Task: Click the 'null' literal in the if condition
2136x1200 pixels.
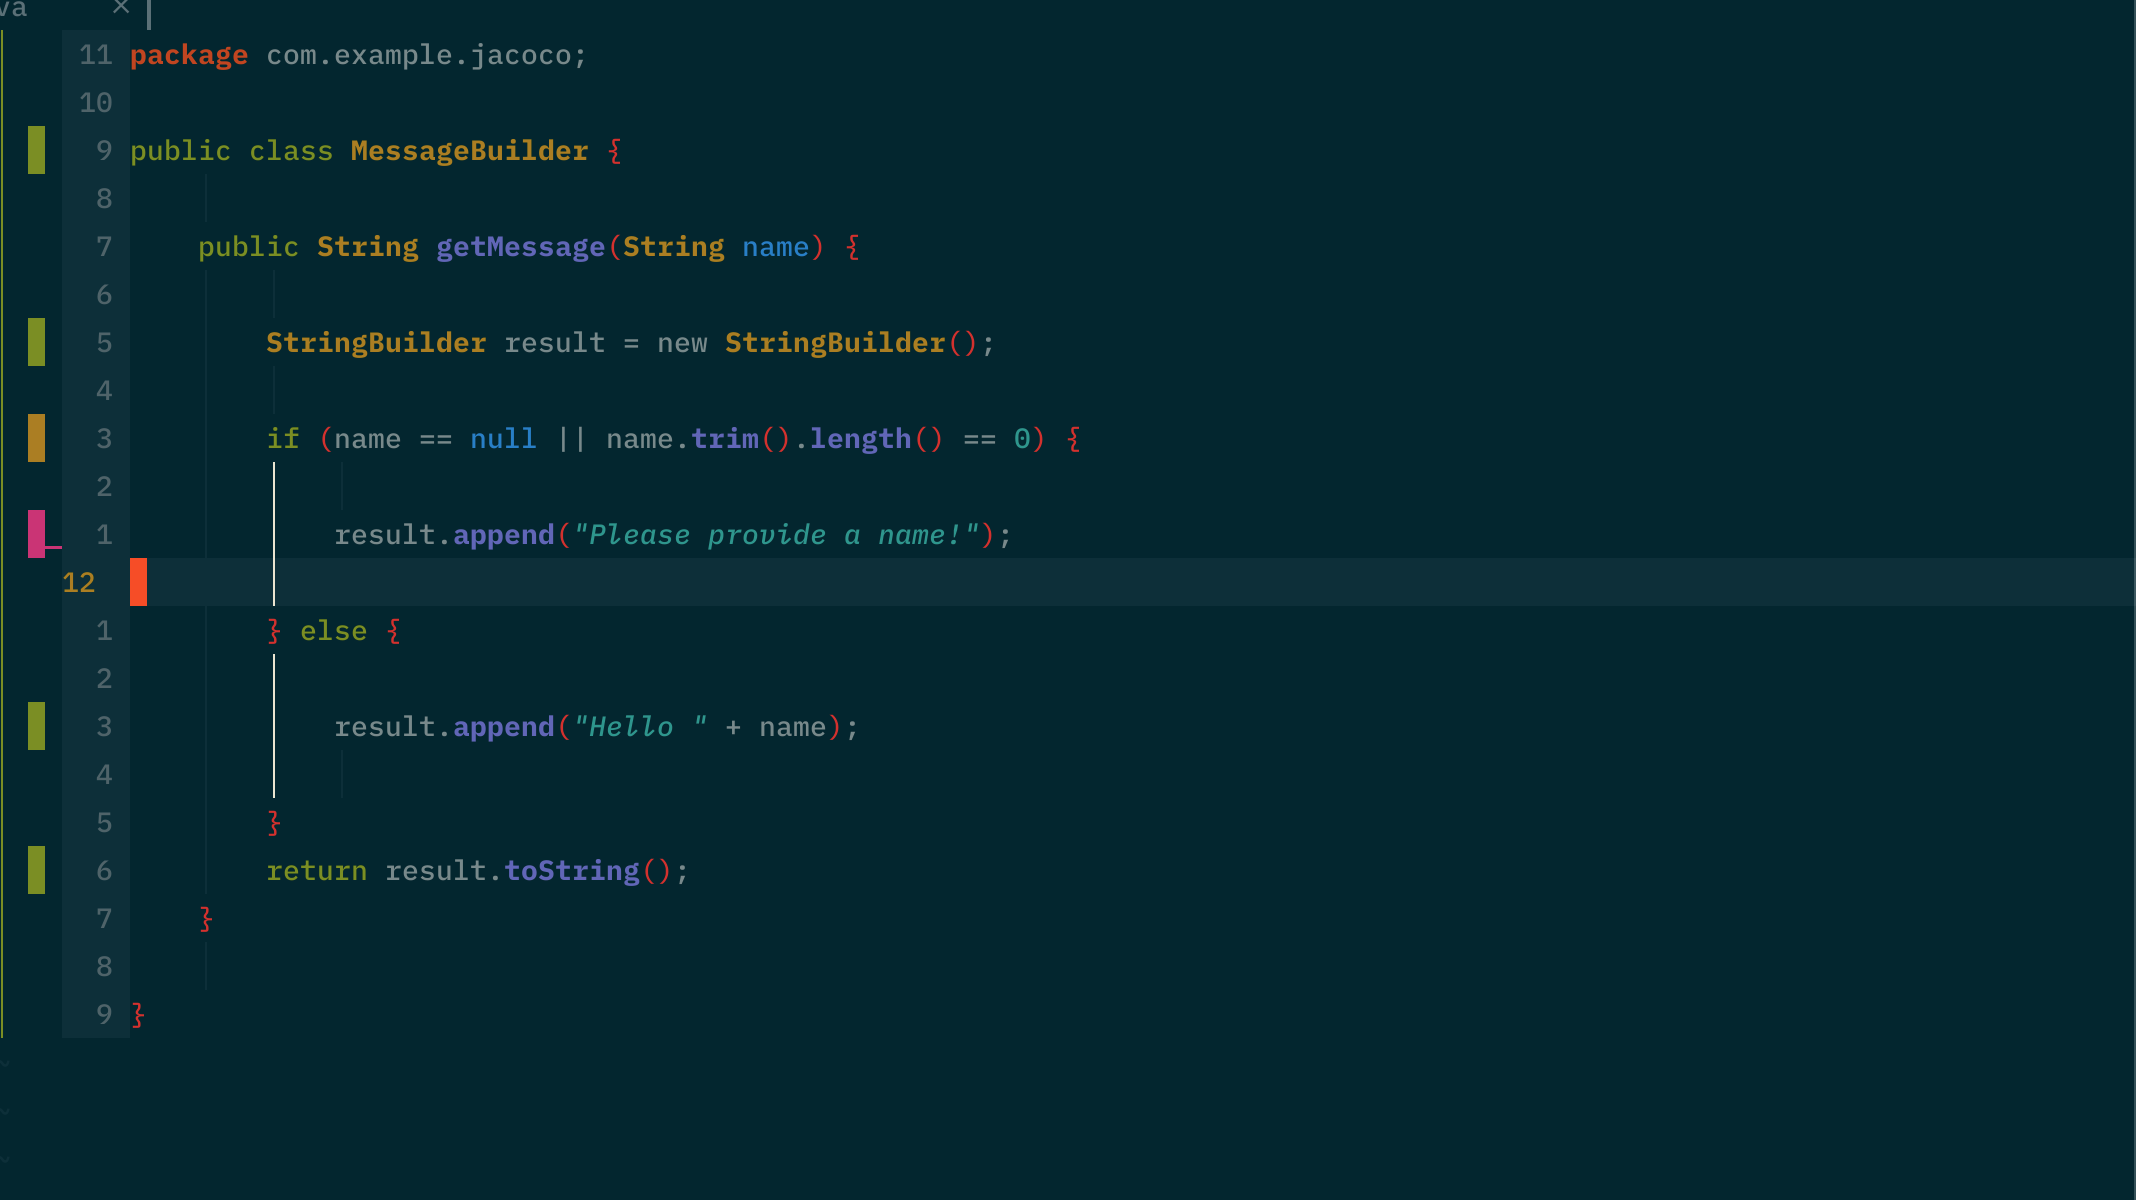Action: 503,439
